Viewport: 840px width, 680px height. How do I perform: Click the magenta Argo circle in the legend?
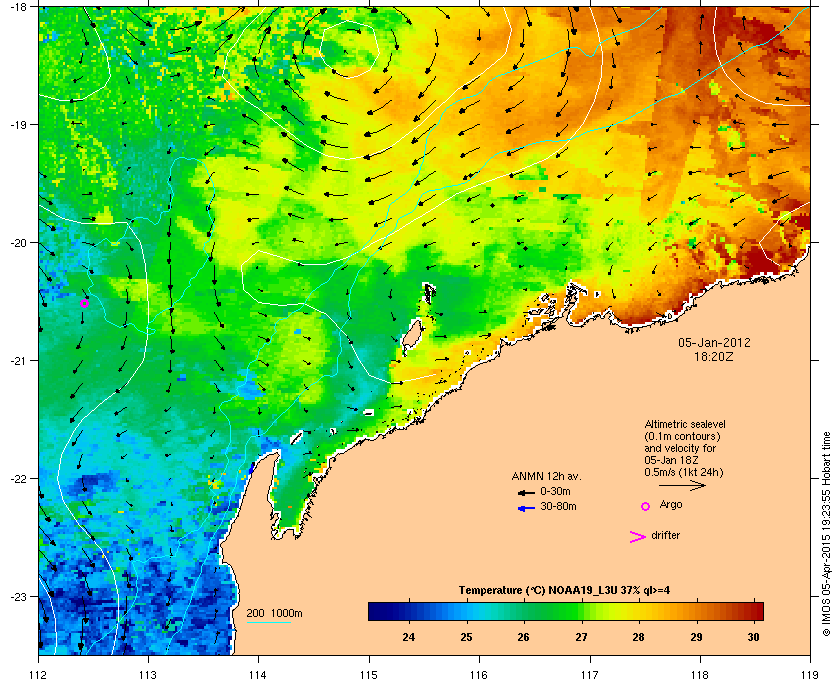(645, 506)
